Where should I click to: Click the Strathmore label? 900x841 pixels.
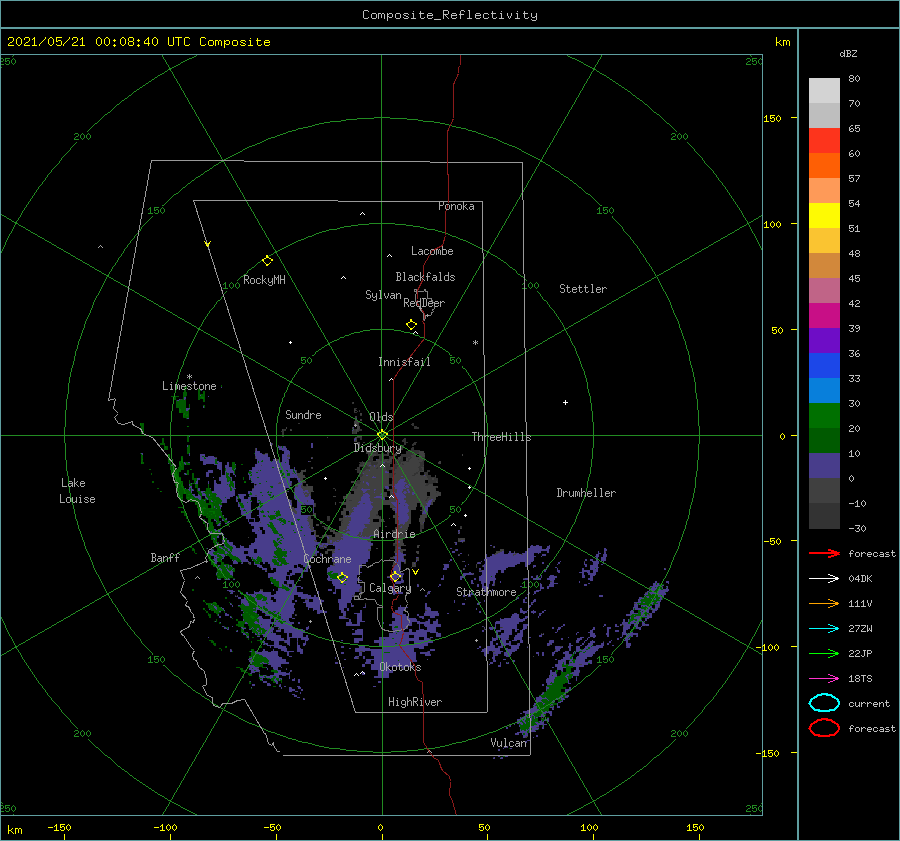click(x=486, y=592)
